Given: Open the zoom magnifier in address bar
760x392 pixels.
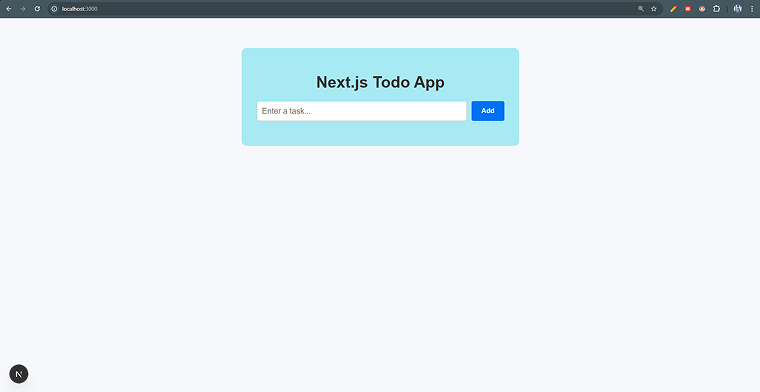Looking at the screenshot, I should (x=641, y=9).
